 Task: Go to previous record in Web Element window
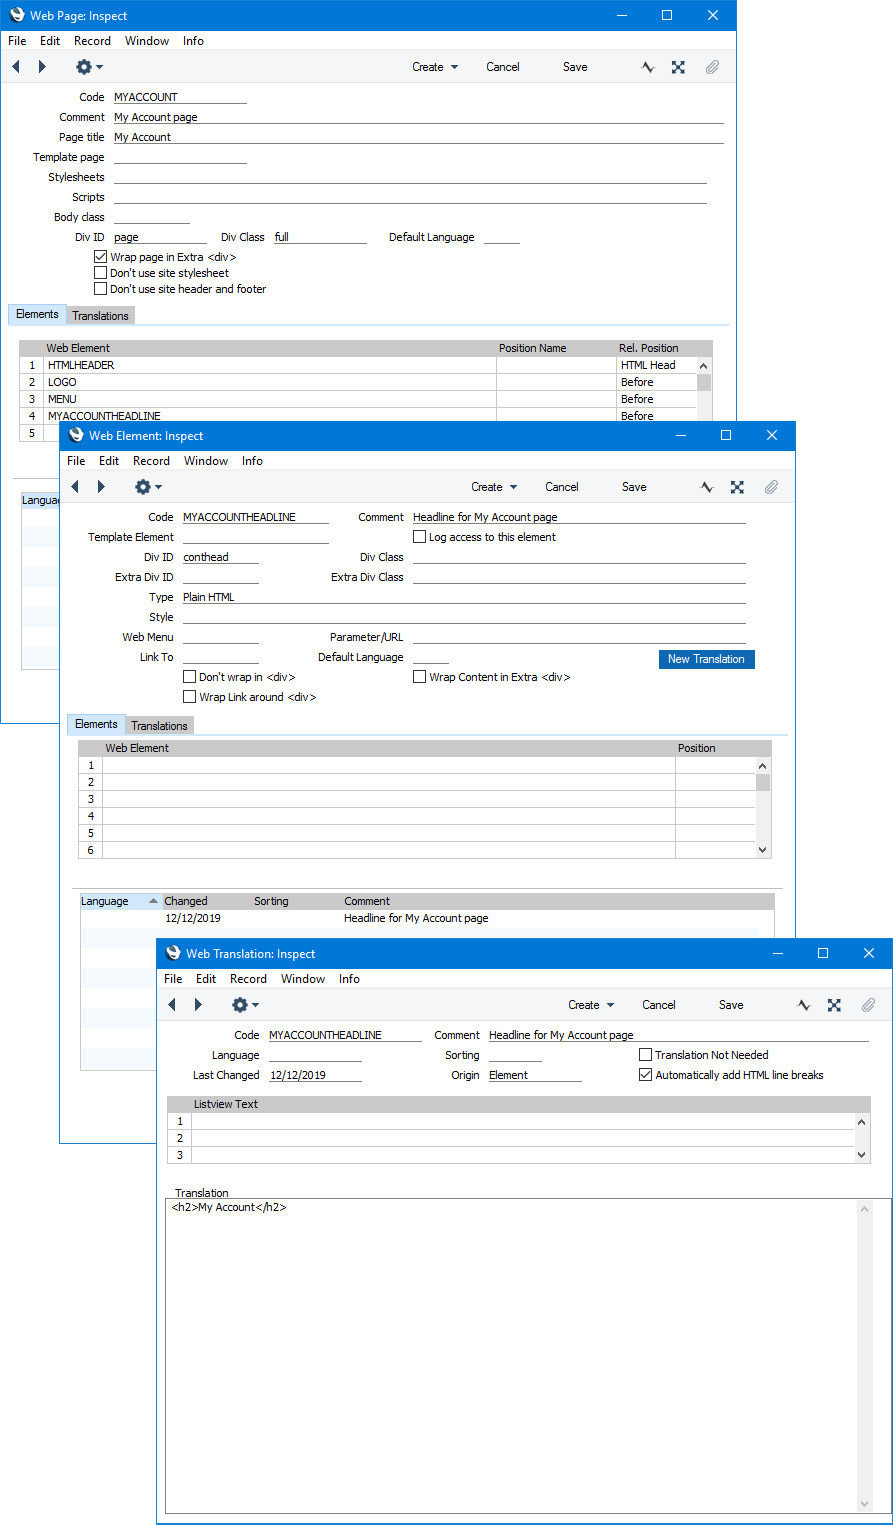tap(75, 487)
